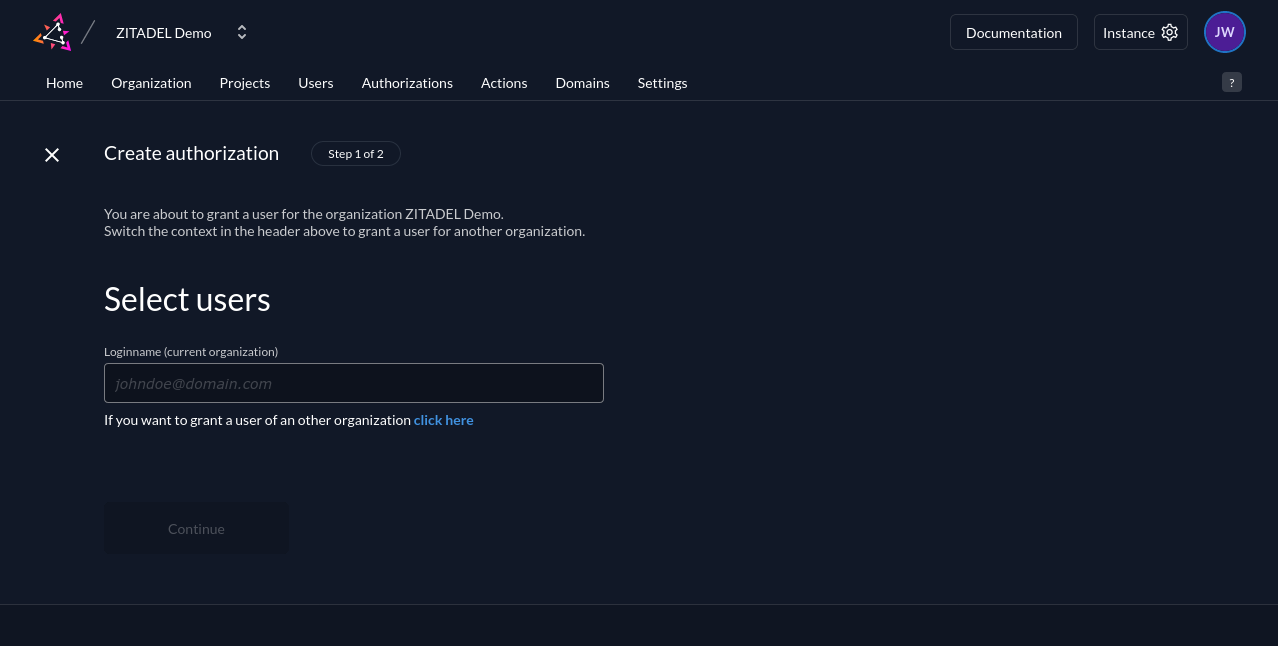Viewport: 1278px width, 646px height.
Task: Open the Documentation link
Action: [1013, 33]
